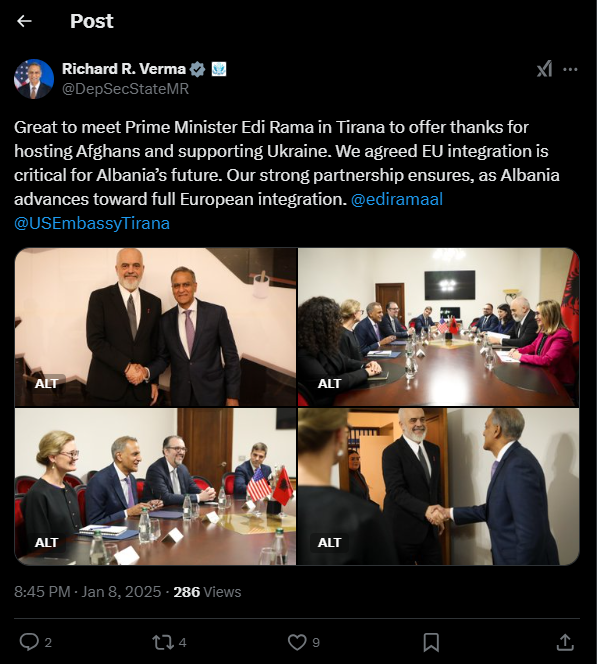The image size is (597, 664).
Task: Bookmark this post
Action: [431, 642]
